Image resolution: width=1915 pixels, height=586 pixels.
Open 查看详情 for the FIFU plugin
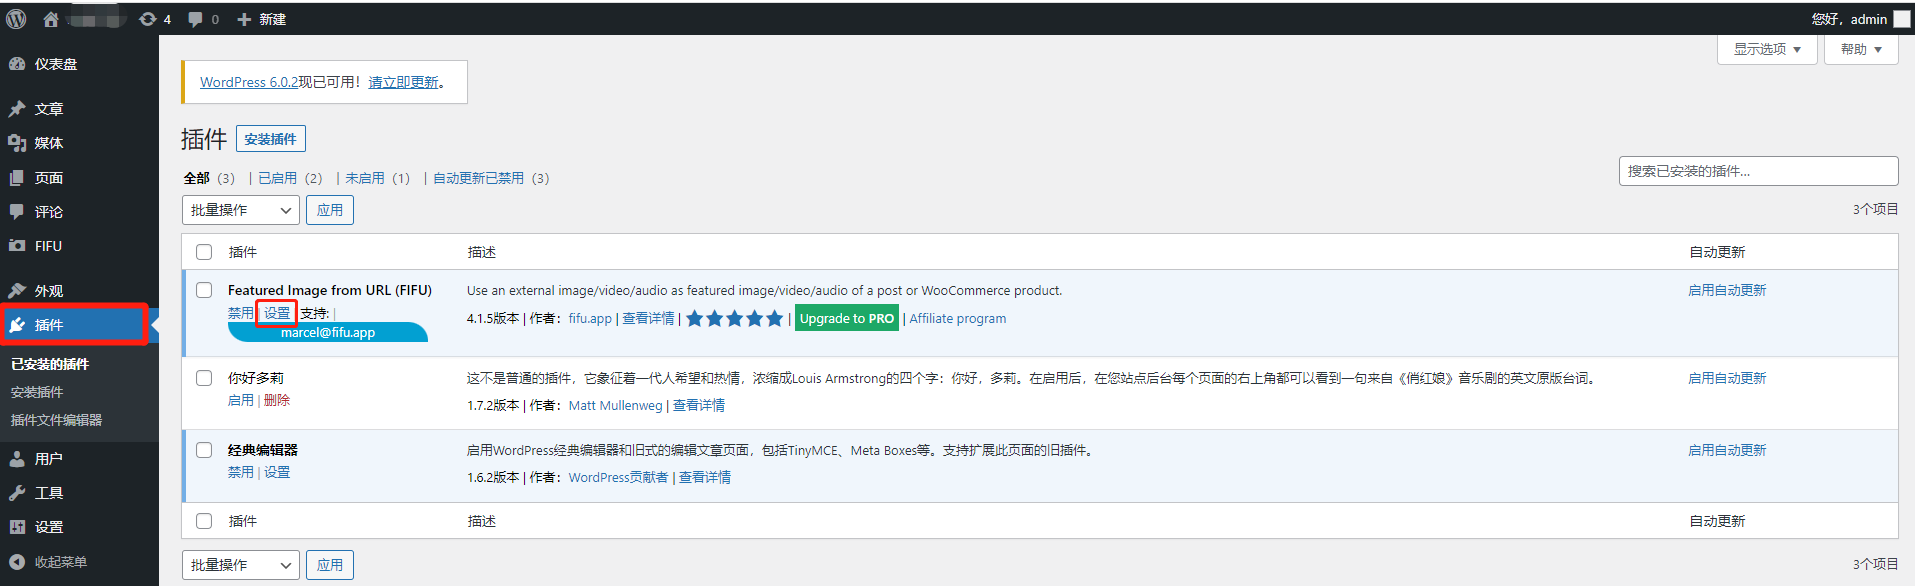648,319
